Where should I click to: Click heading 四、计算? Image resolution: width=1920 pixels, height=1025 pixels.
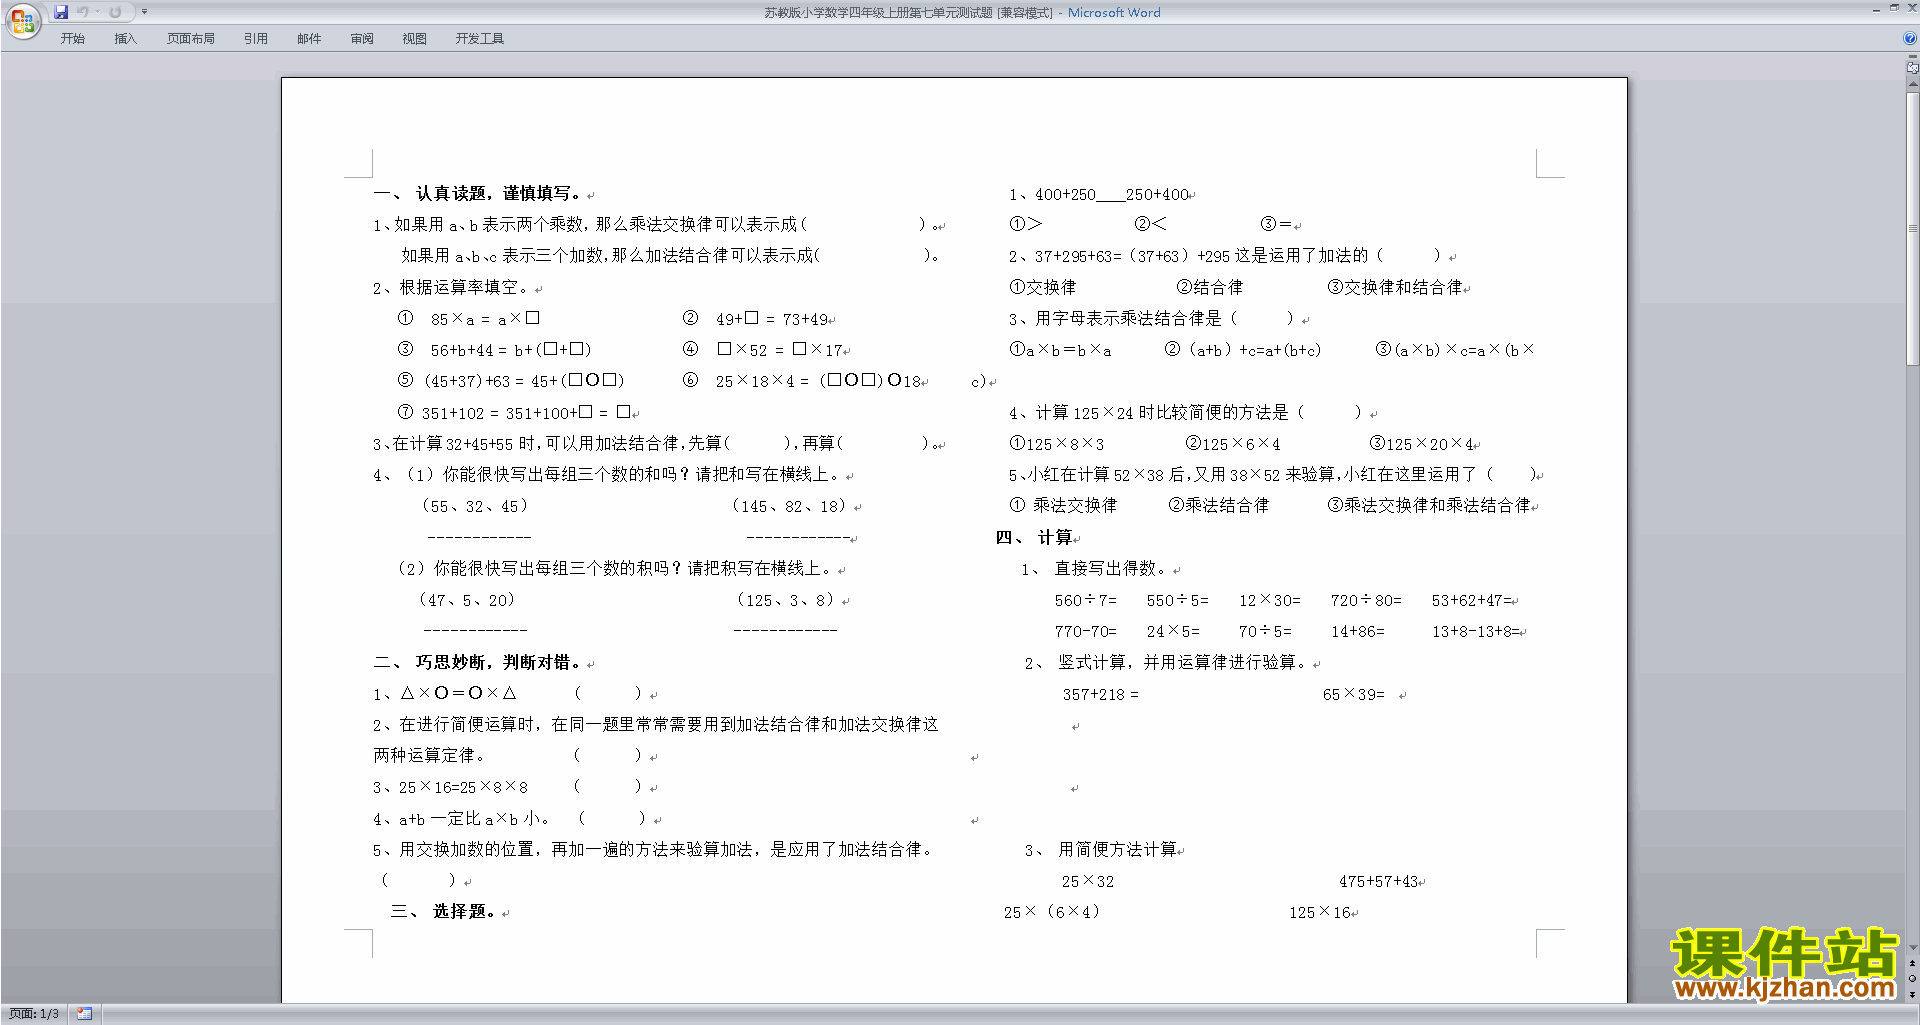[x=1034, y=537]
